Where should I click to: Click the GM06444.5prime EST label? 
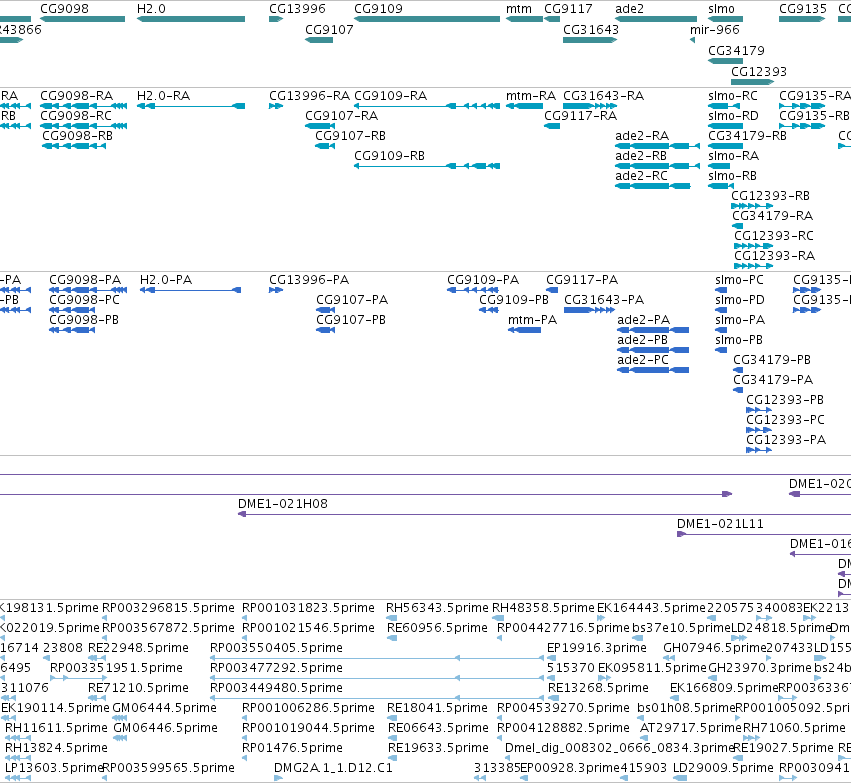pyautogui.click(x=164, y=708)
